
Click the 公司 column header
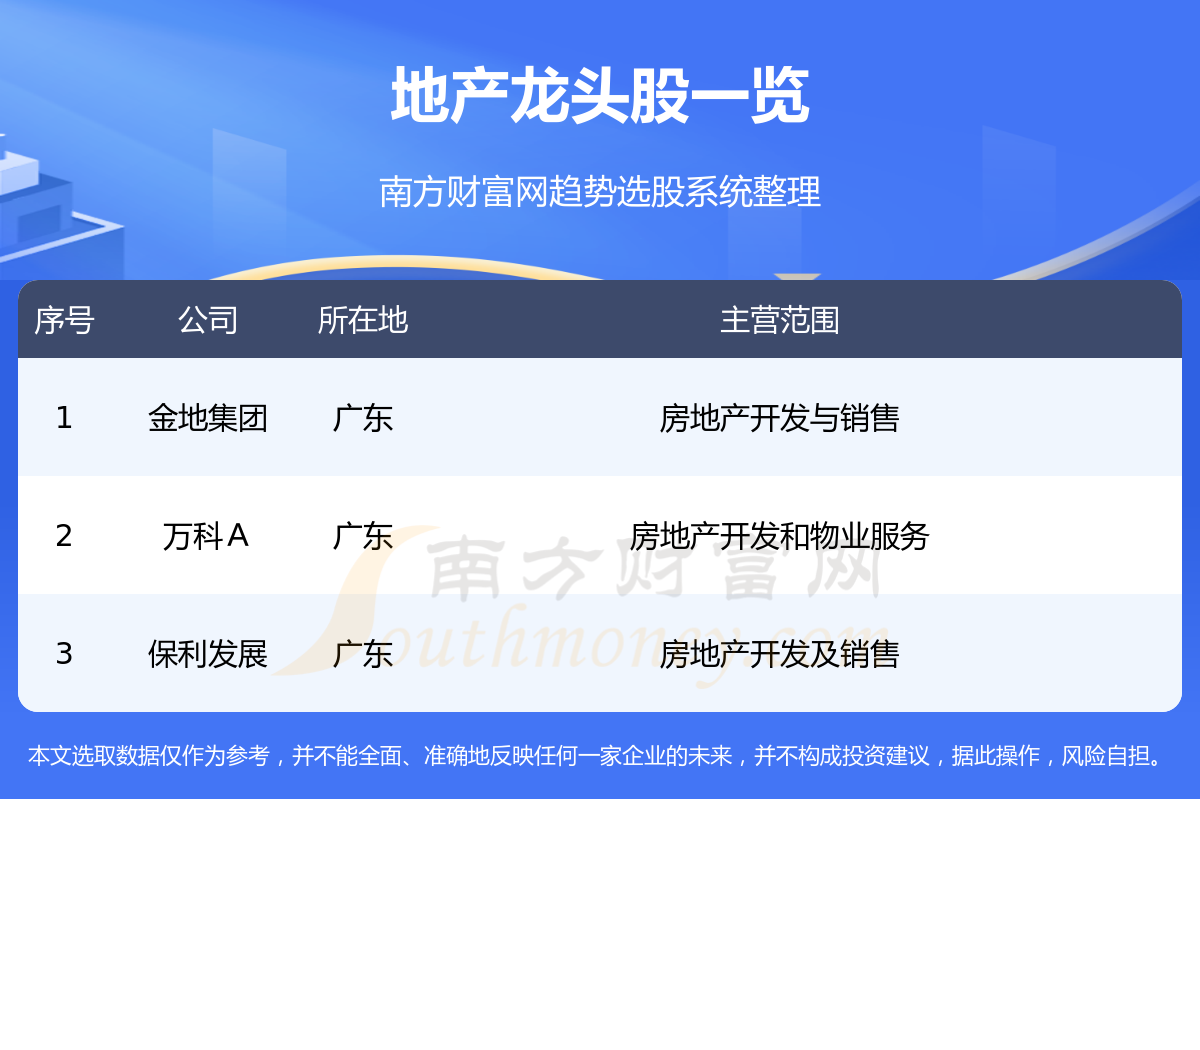[208, 320]
